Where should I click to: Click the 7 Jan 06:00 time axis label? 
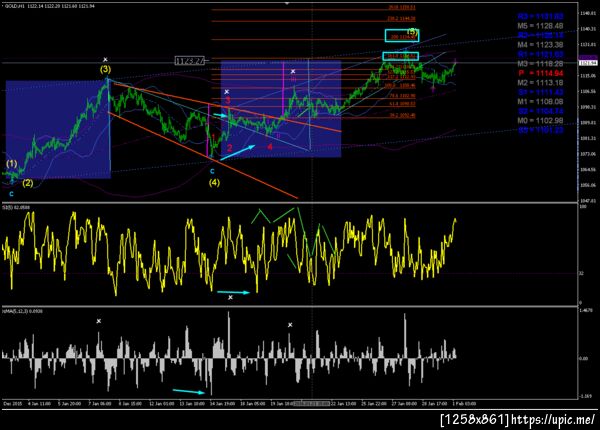(x=100, y=404)
